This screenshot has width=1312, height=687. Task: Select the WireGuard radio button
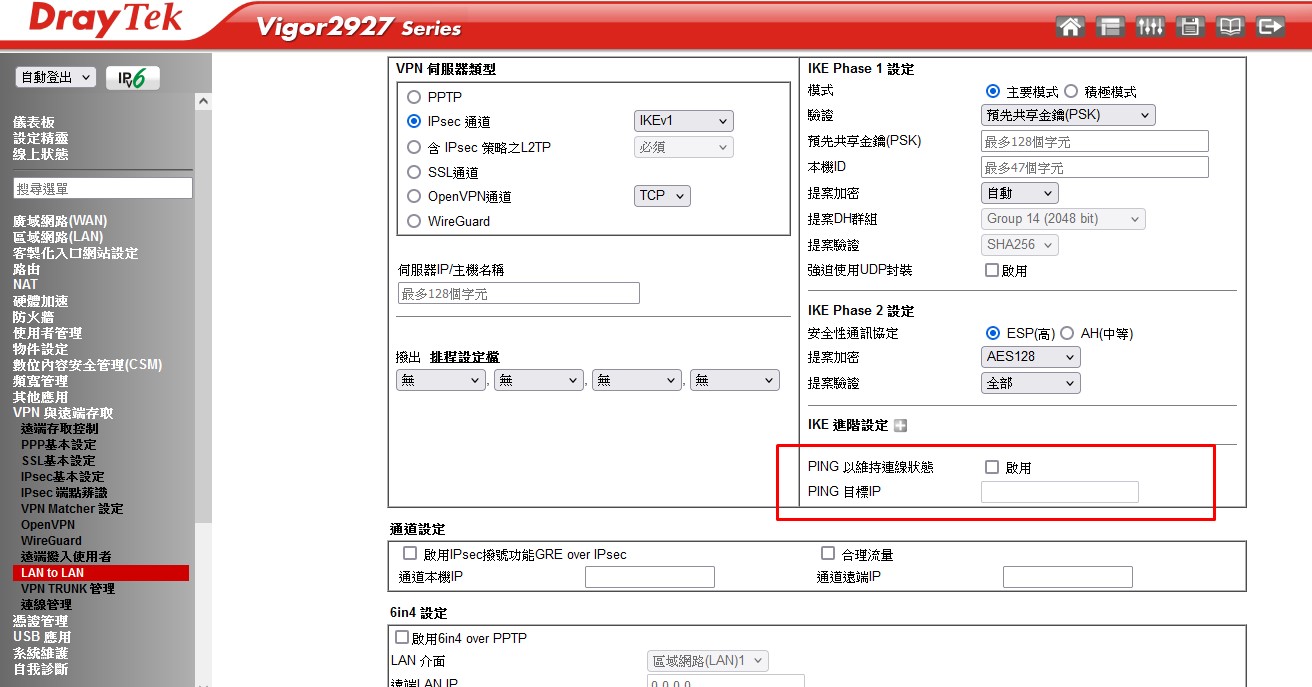pyautogui.click(x=414, y=221)
